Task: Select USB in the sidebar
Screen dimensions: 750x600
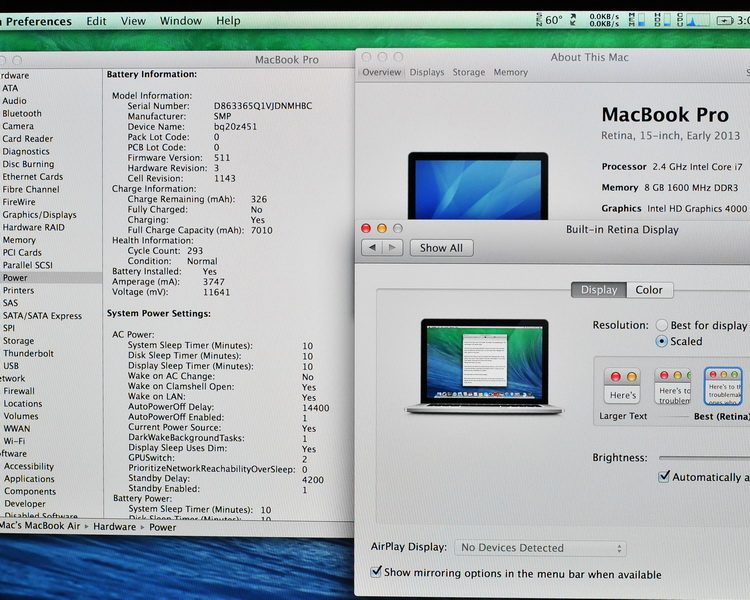Action: click(11, 366)
